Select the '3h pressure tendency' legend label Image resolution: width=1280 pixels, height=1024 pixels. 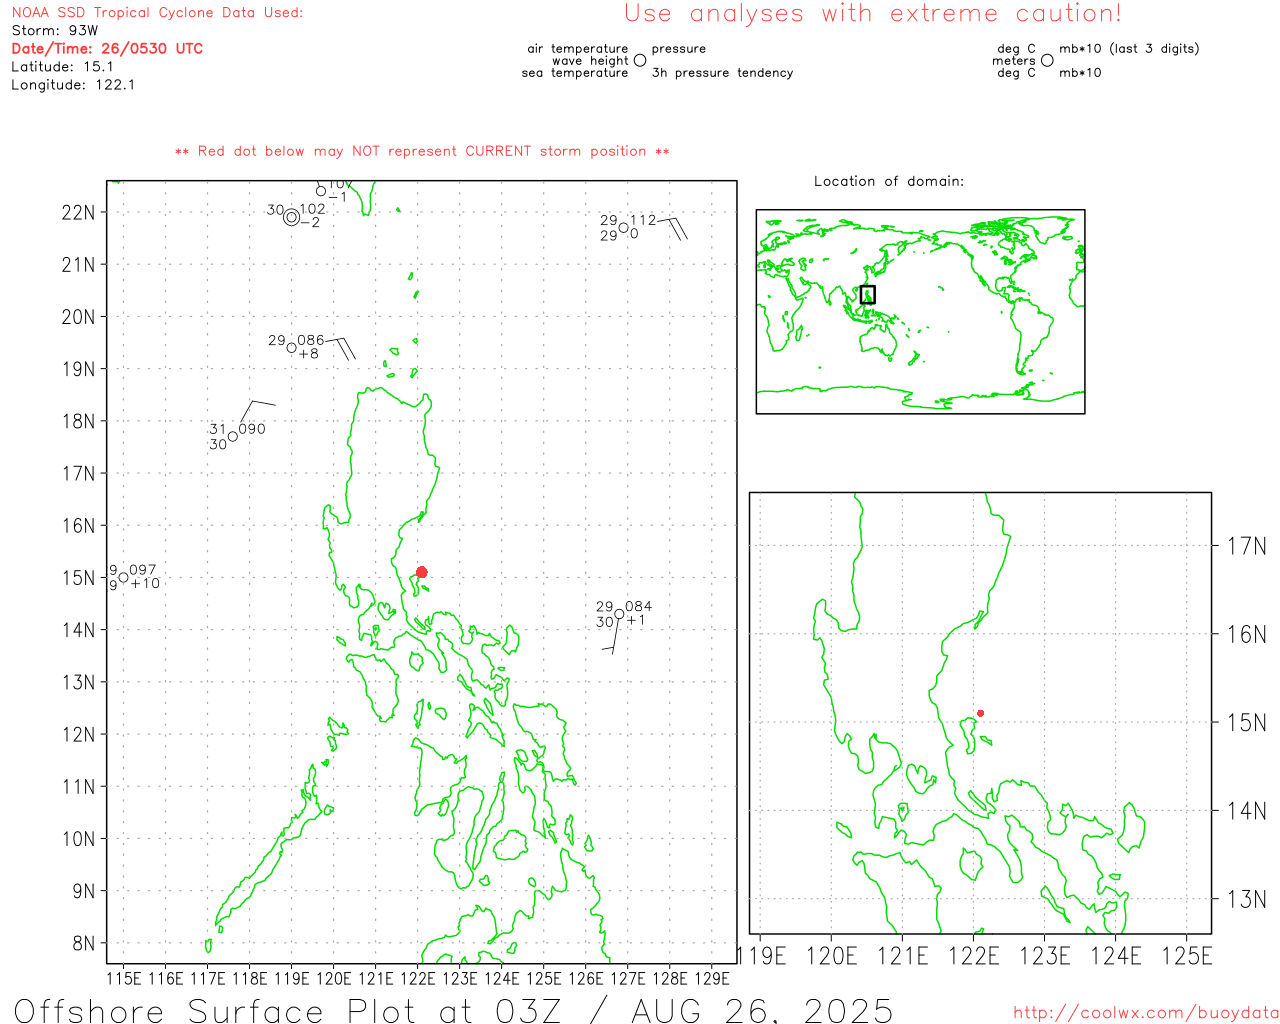(x=722, y=72)
